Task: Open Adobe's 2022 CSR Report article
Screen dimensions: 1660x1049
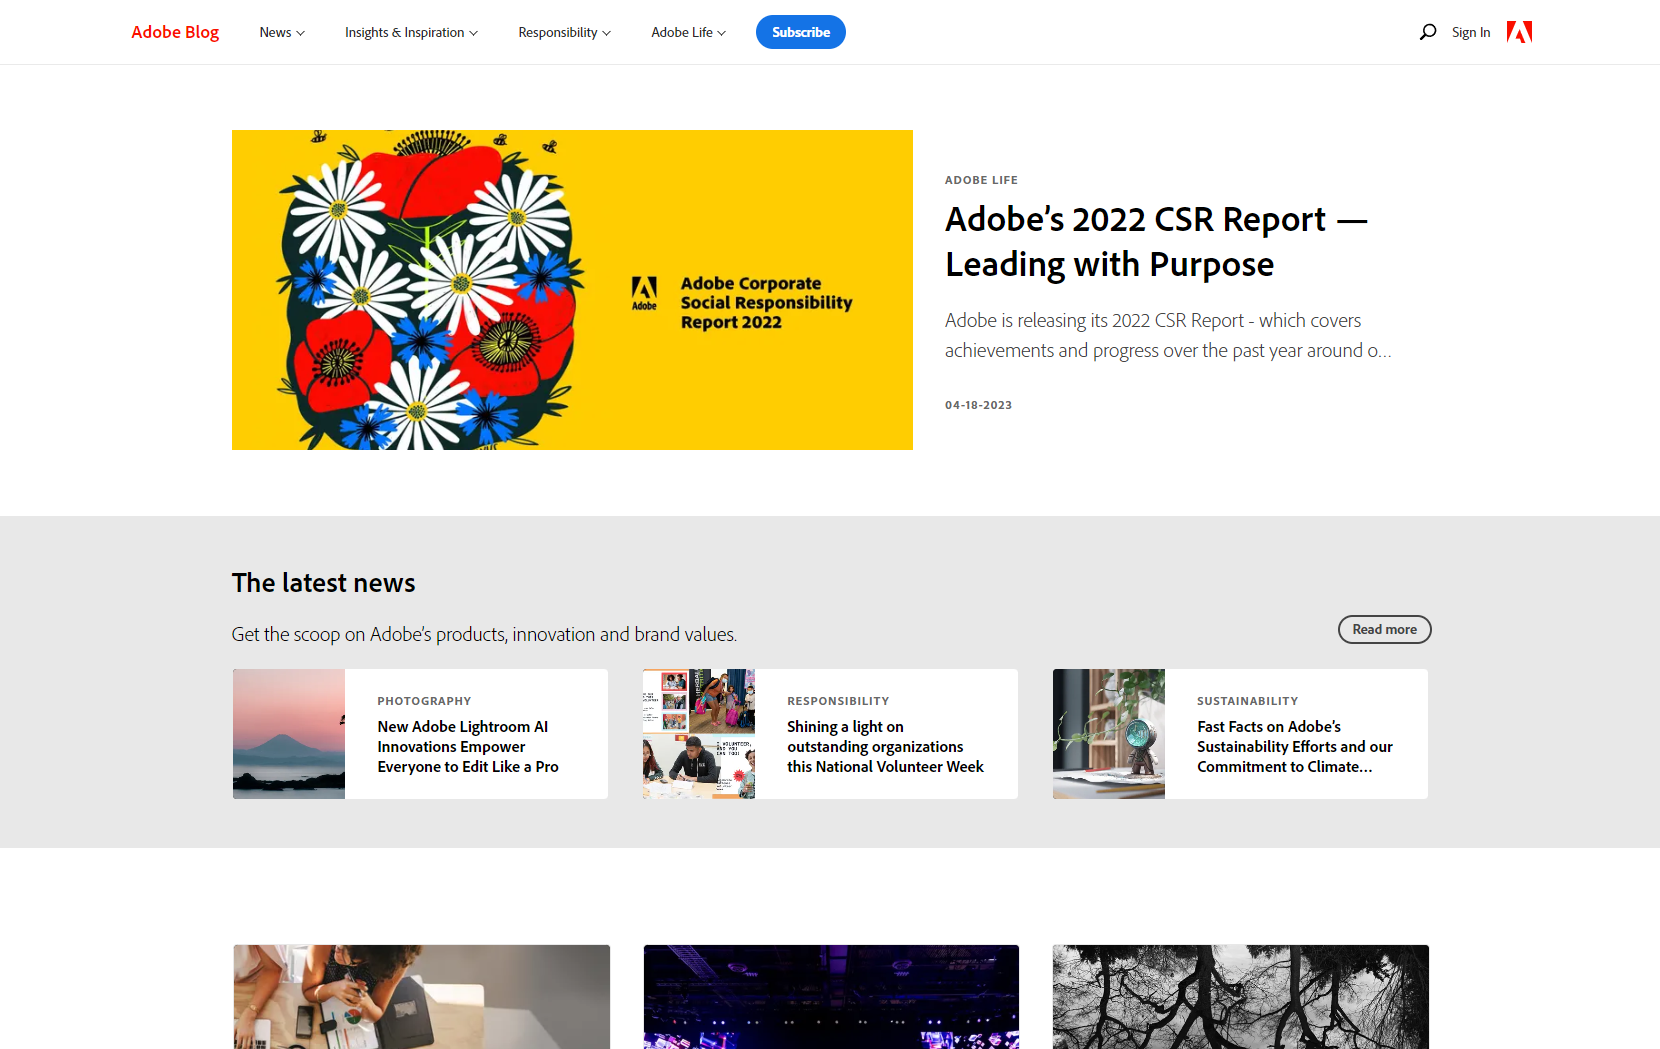Action: [1156, 240]
